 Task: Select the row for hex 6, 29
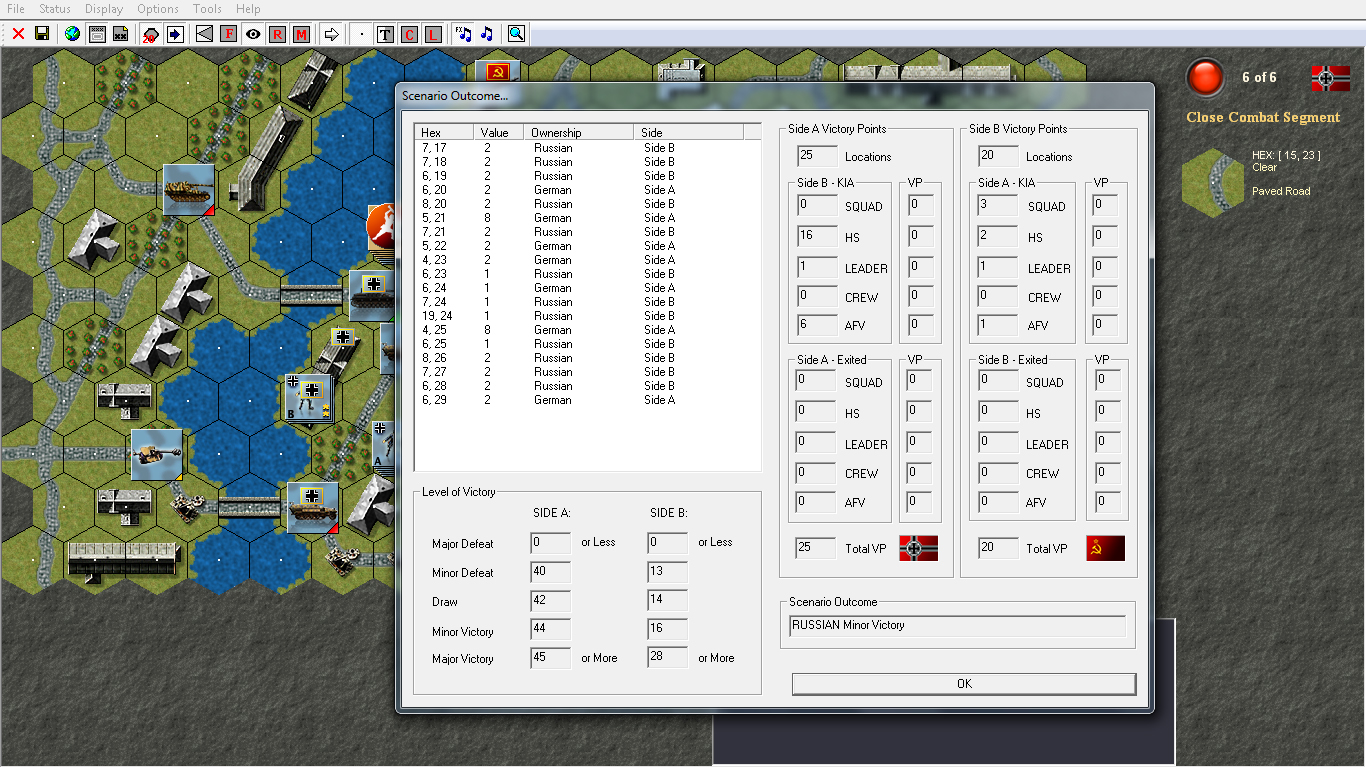[x=587, y=400]
